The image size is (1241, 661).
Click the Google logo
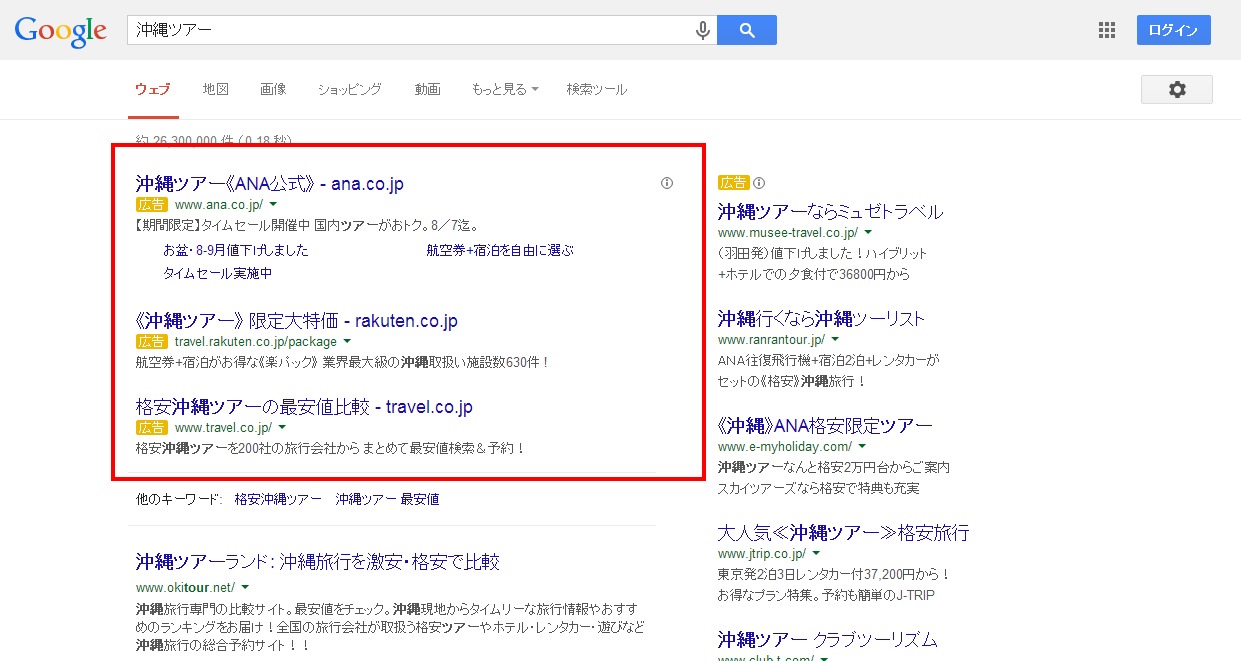coord(60,31)
